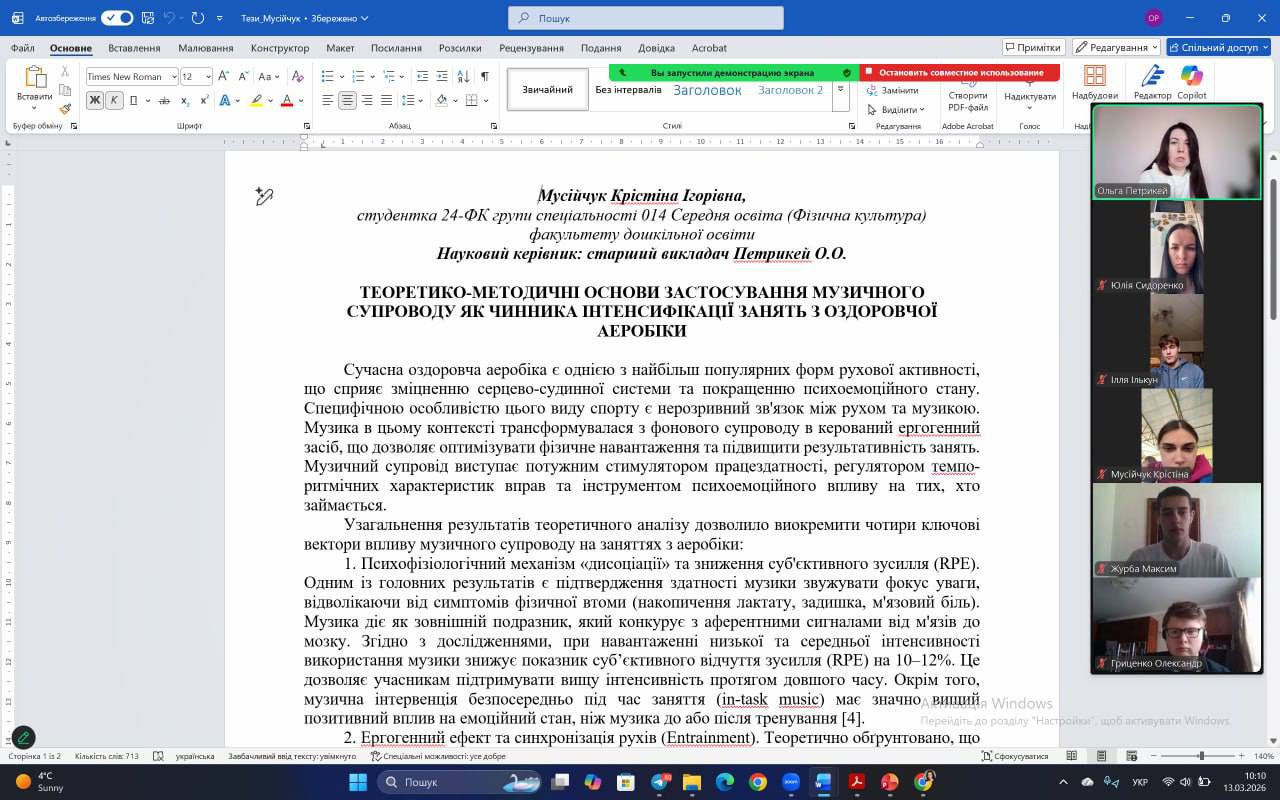Show paragraph marks (¶) icon
Screen dimensions: 1280x800
tap(484, 76)
